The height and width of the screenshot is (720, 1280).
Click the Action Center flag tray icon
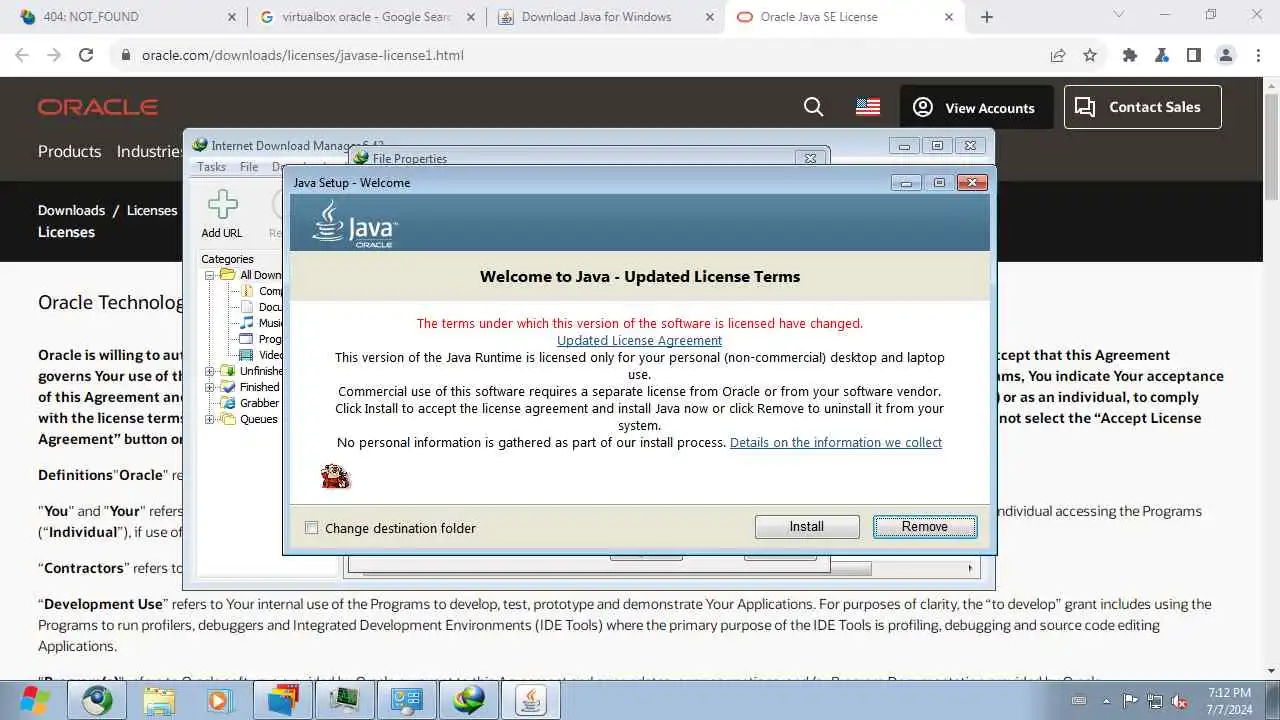[1131, 701]
